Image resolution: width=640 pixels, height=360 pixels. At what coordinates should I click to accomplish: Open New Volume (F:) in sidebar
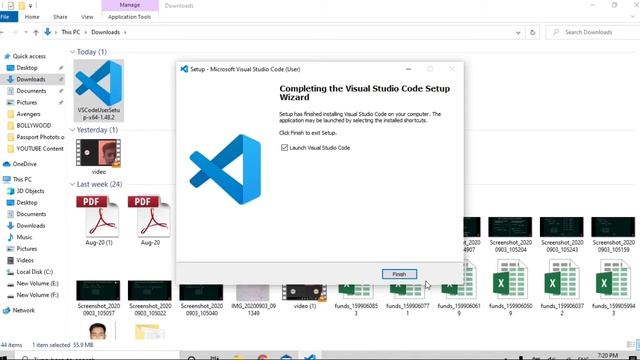[37, 295]
